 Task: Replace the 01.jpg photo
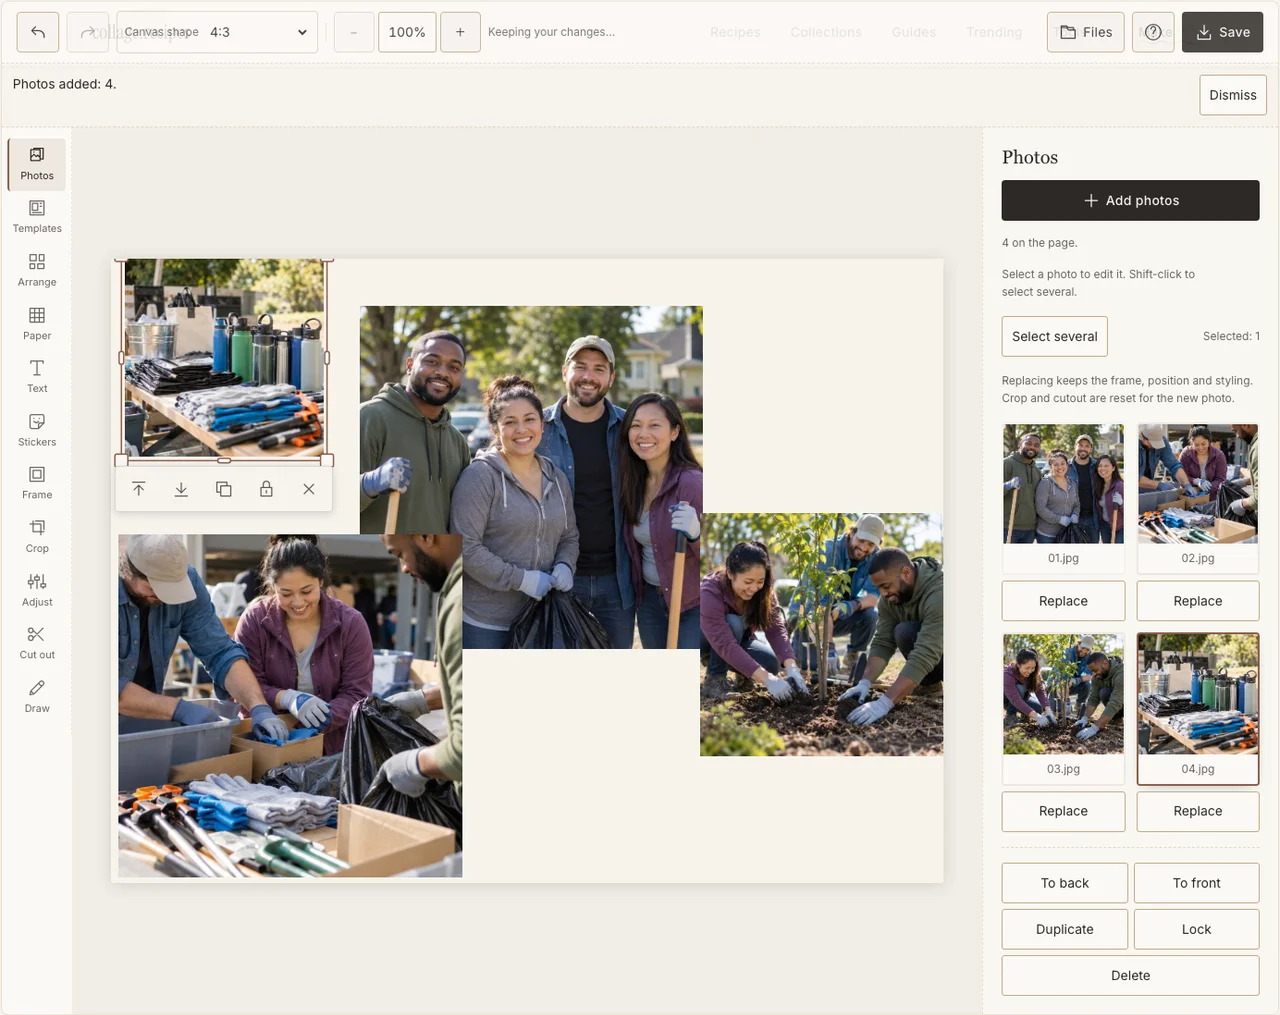(x=1063, y=601)
